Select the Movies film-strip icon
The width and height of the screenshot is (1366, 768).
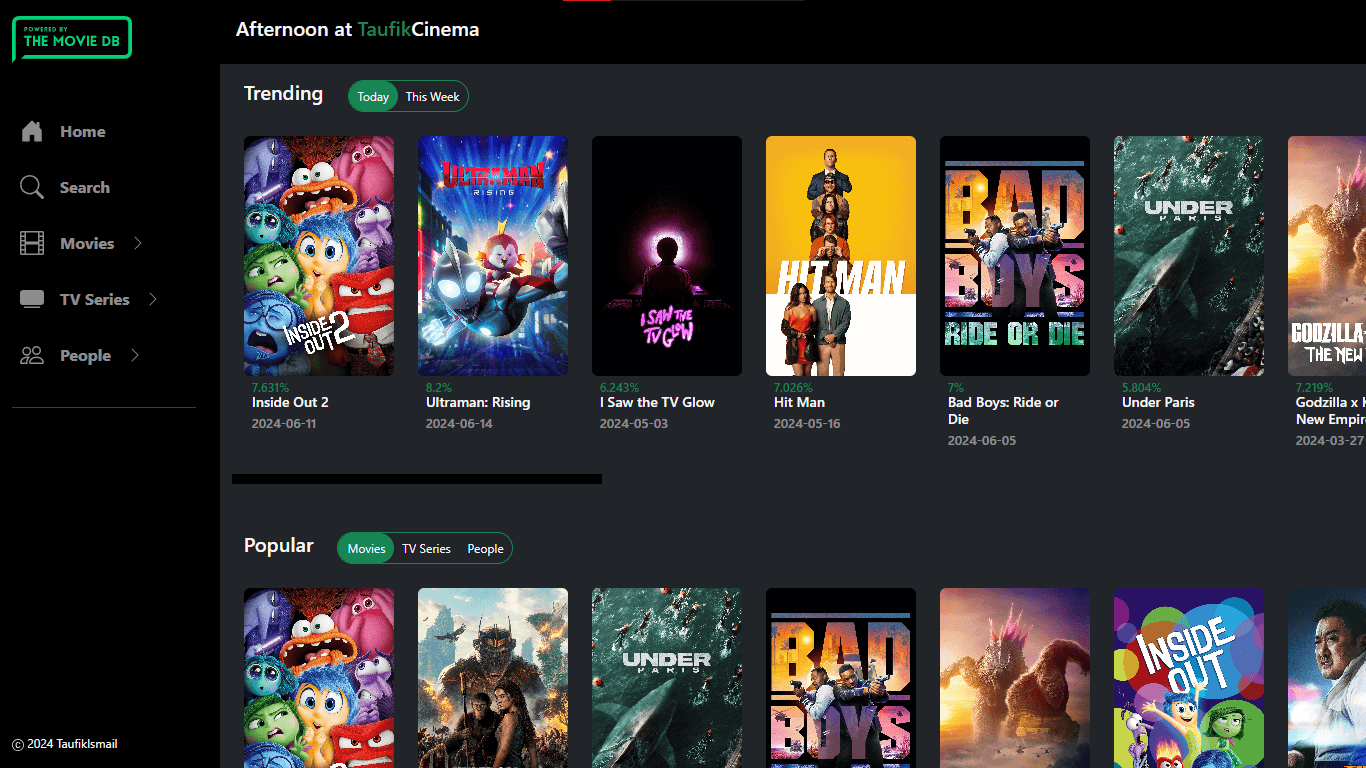click(30, 243)
